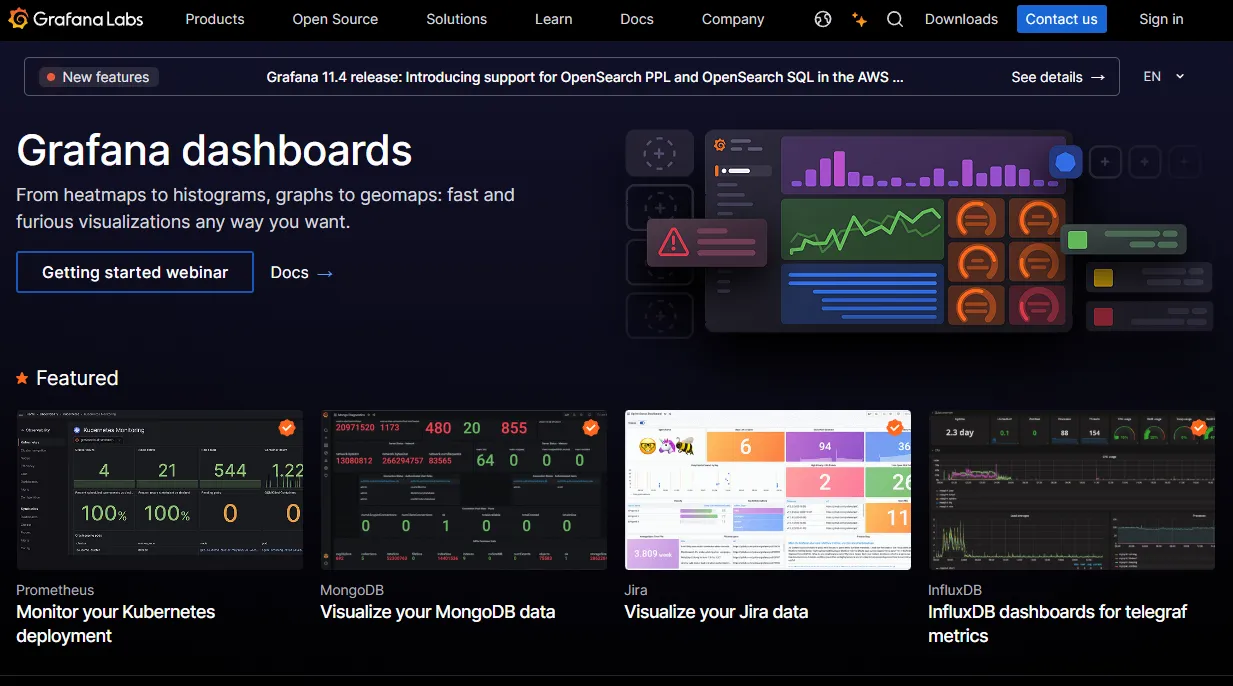Open InfluxDB dashboards for telegraf metrics title
This screenshot has height=686, width=1233.
pos(1057,624)
